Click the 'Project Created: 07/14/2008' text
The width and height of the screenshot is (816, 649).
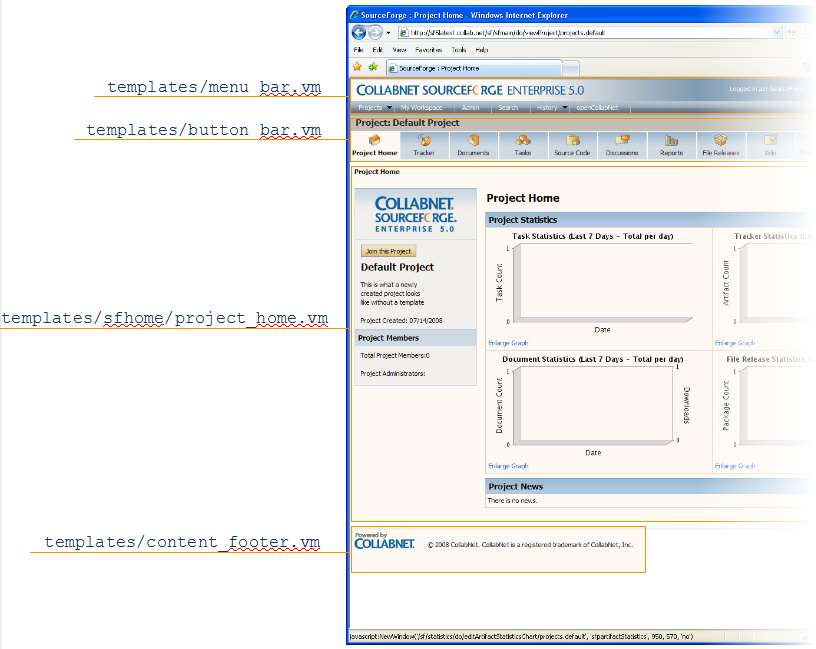pyautogui.click(x=401, y=321)
